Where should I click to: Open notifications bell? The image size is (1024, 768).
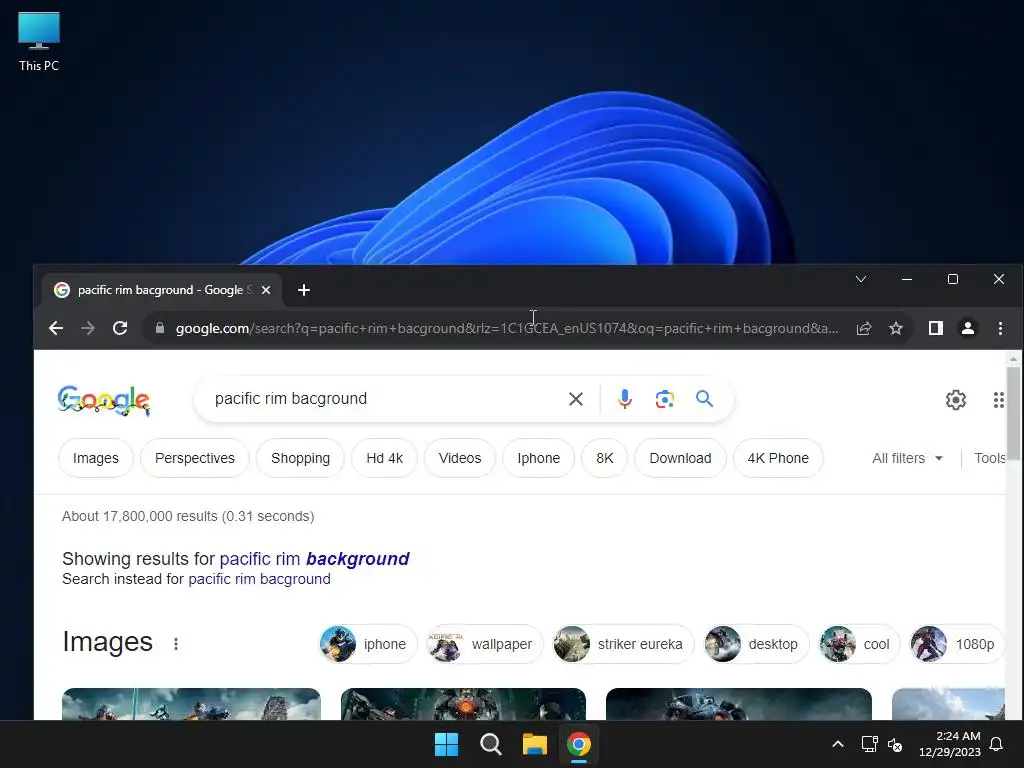[x=997, y=744]
